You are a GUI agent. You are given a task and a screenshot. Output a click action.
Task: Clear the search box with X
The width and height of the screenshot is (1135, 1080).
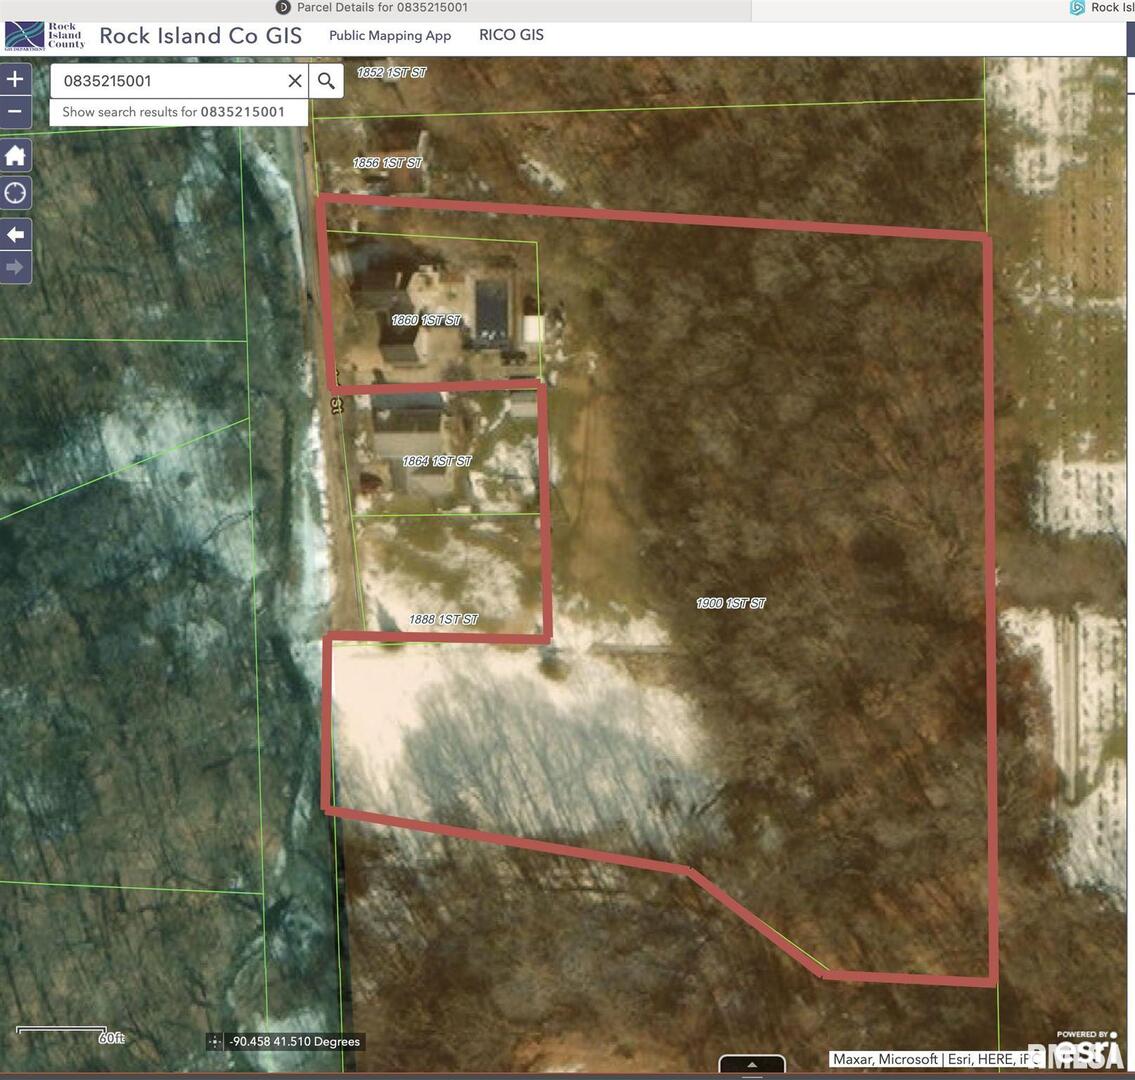295,81
